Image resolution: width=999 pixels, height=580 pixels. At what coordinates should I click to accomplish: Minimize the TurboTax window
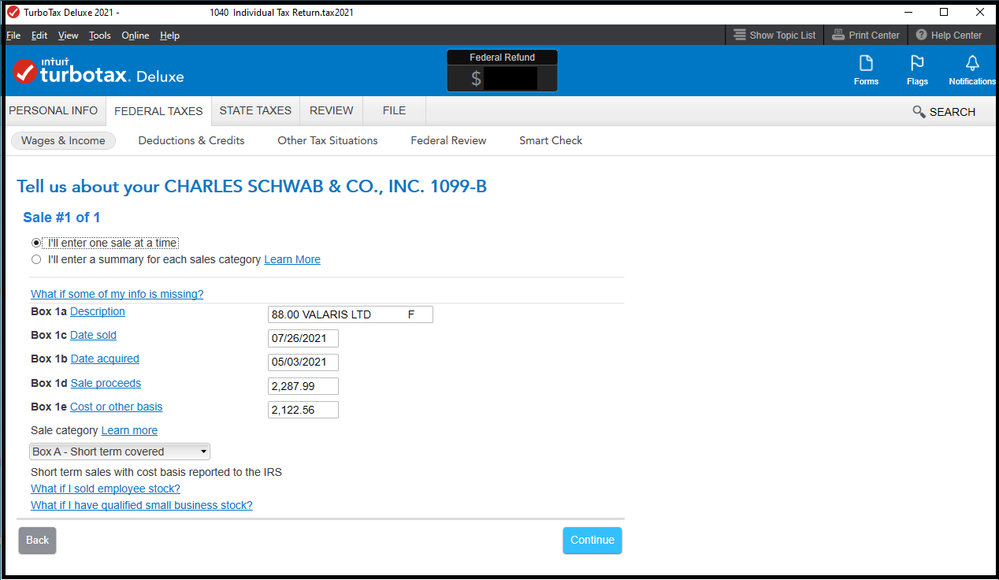pyautogui.click(x=909, y=12)
